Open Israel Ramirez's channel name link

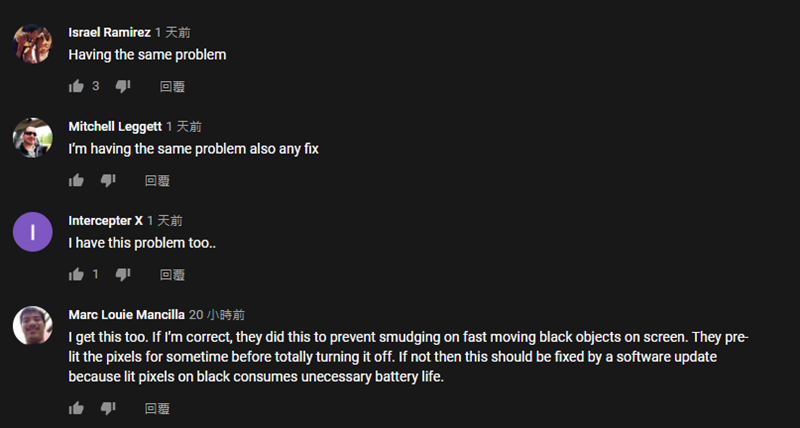(109, 32)
